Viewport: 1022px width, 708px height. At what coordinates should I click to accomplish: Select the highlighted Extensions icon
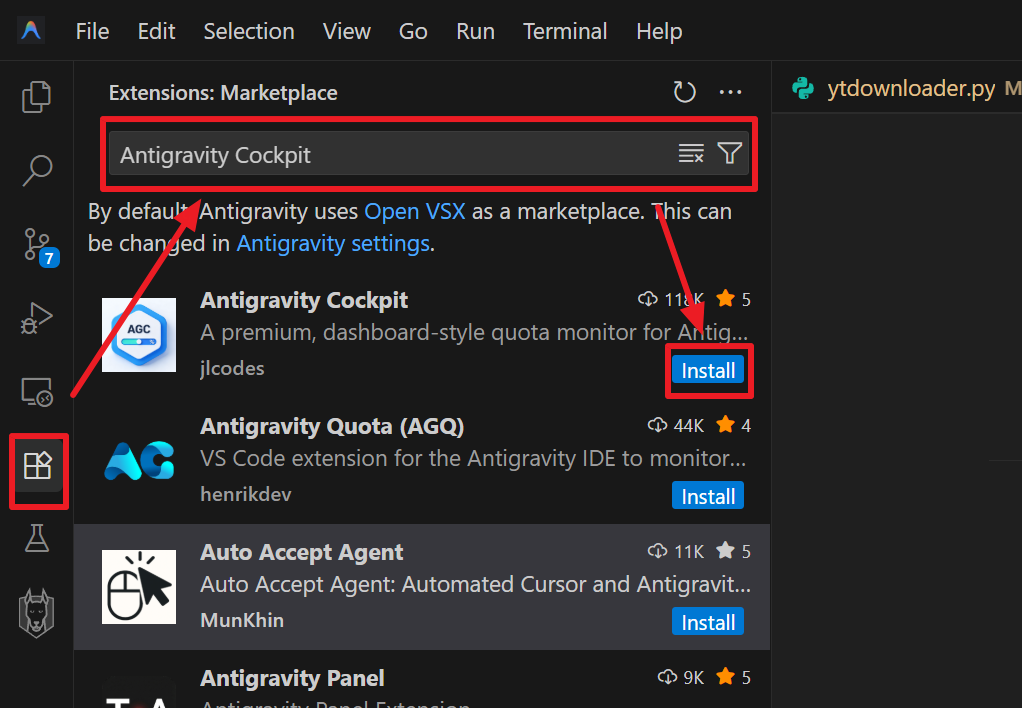click(x=38, y=466)
